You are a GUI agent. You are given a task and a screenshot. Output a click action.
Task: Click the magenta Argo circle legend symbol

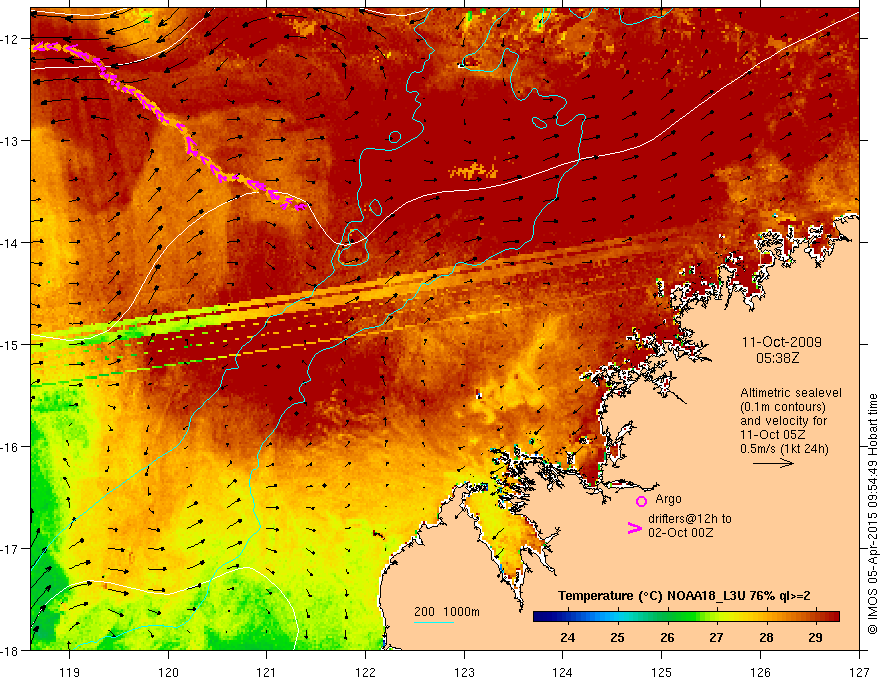641,501
